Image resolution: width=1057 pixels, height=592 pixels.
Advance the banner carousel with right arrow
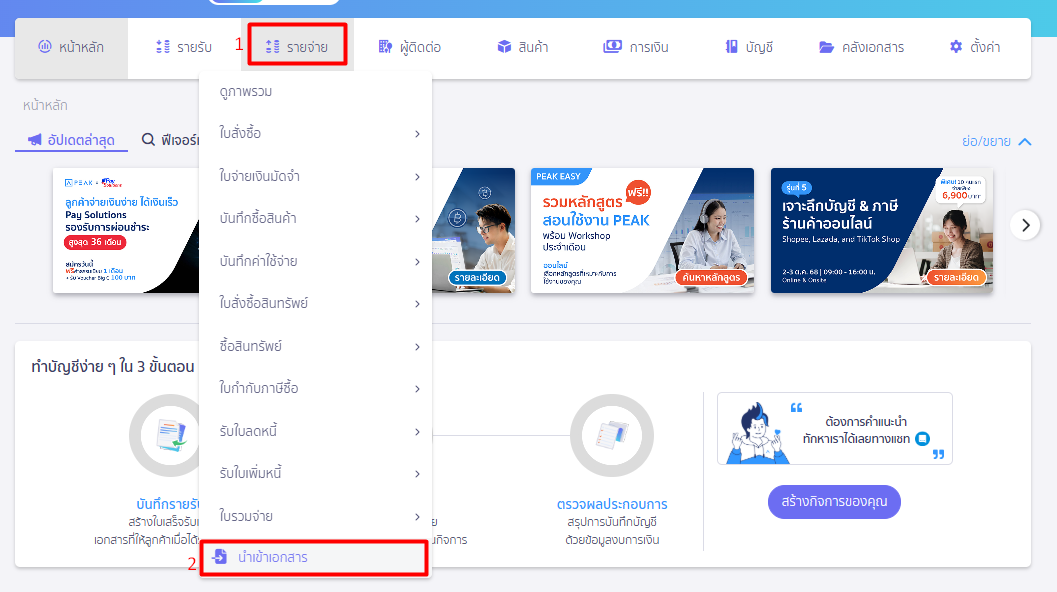tap(1025, 225)
